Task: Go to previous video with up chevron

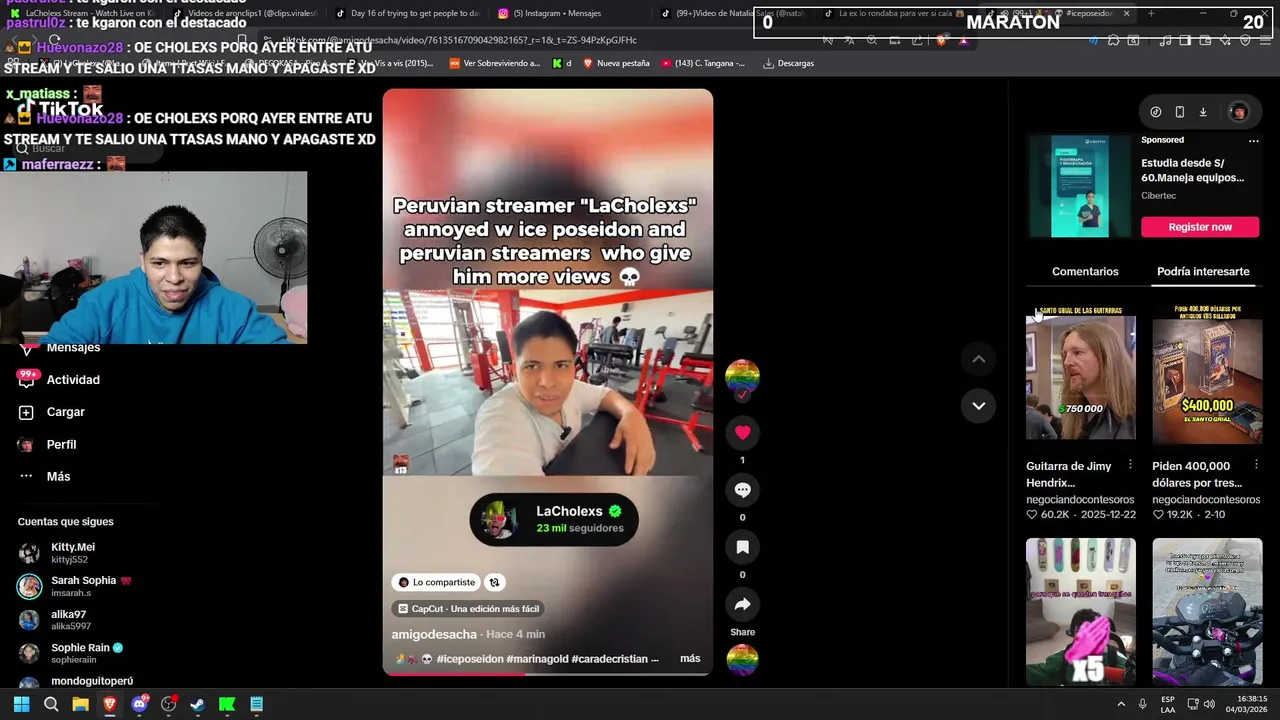Action: tap(978, 359)
